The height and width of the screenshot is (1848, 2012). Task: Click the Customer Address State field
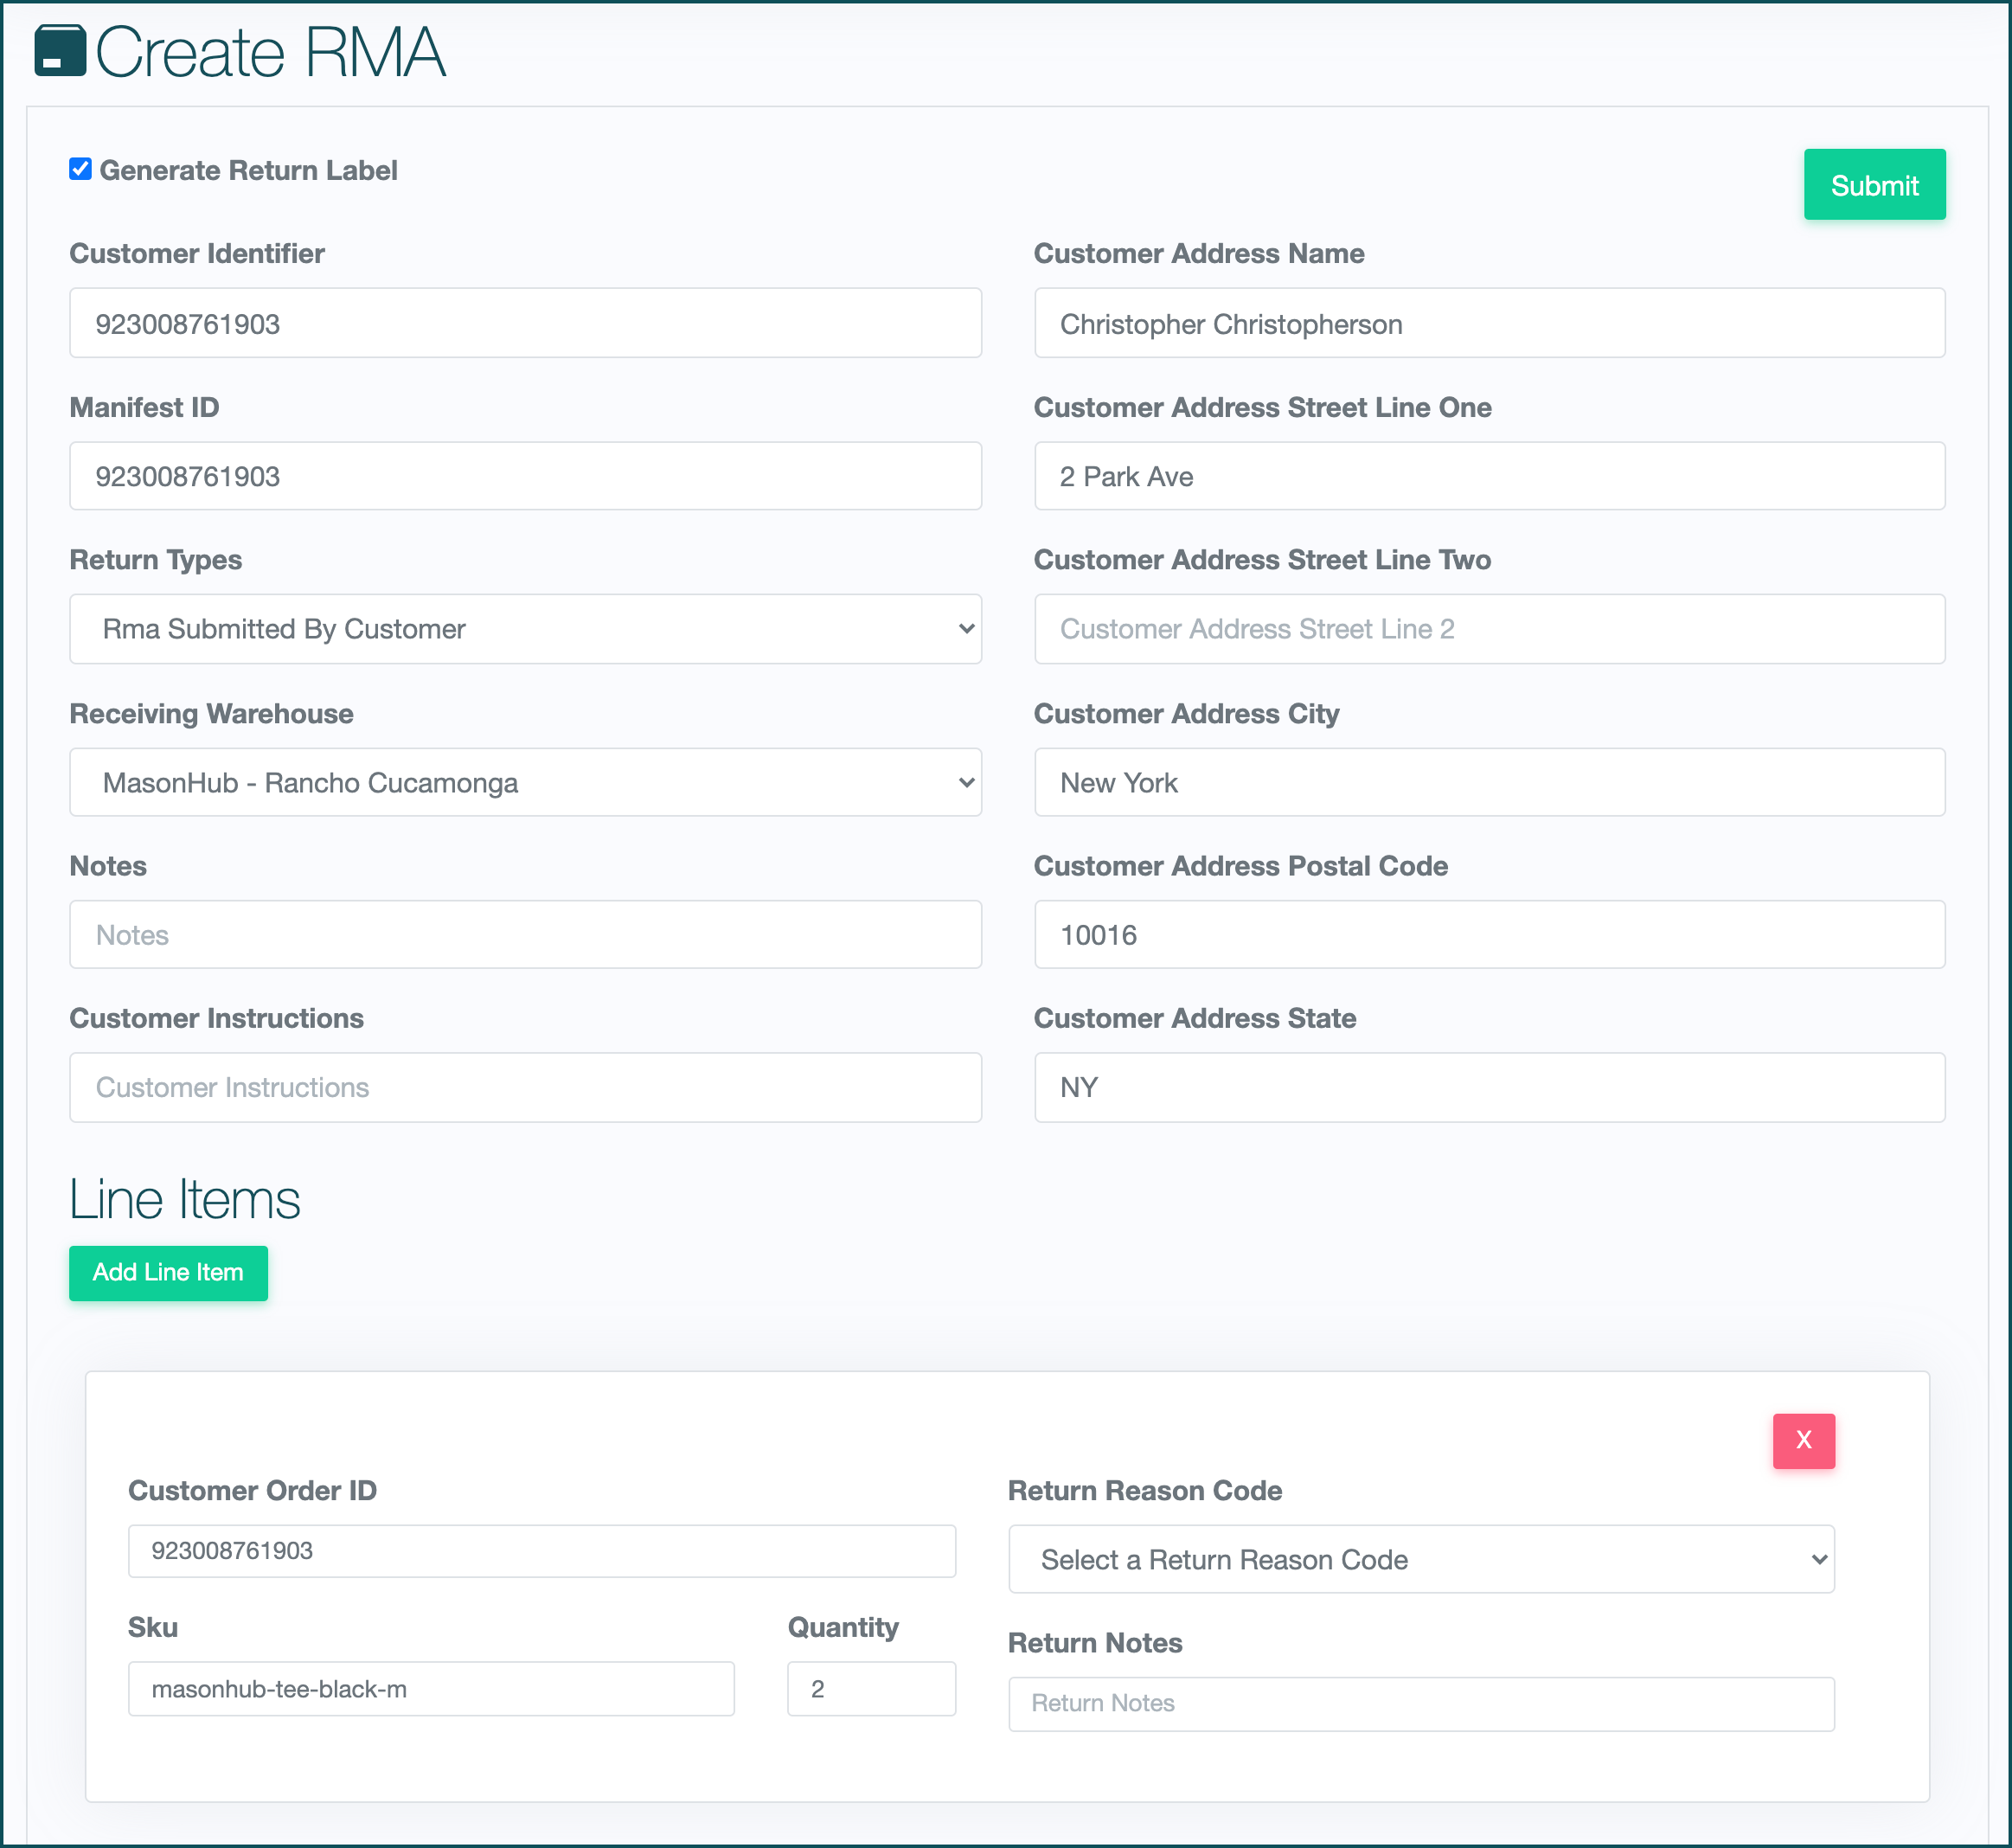click(1489, 1087)
